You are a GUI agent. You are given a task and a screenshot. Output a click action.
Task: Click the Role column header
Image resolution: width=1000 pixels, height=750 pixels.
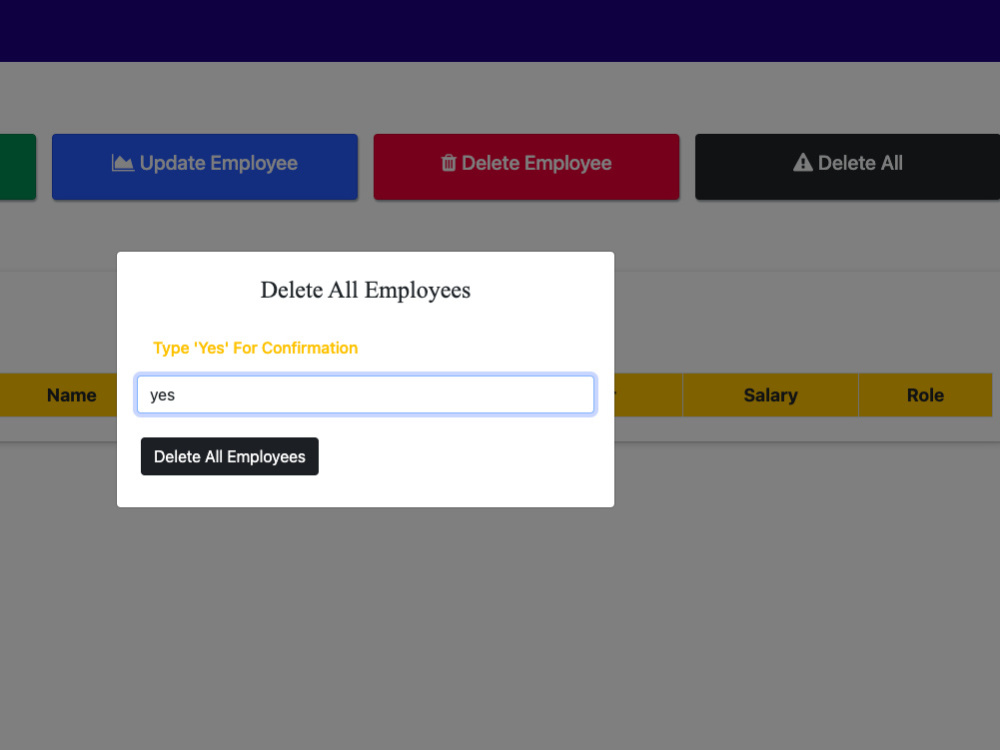coord(925,395)
